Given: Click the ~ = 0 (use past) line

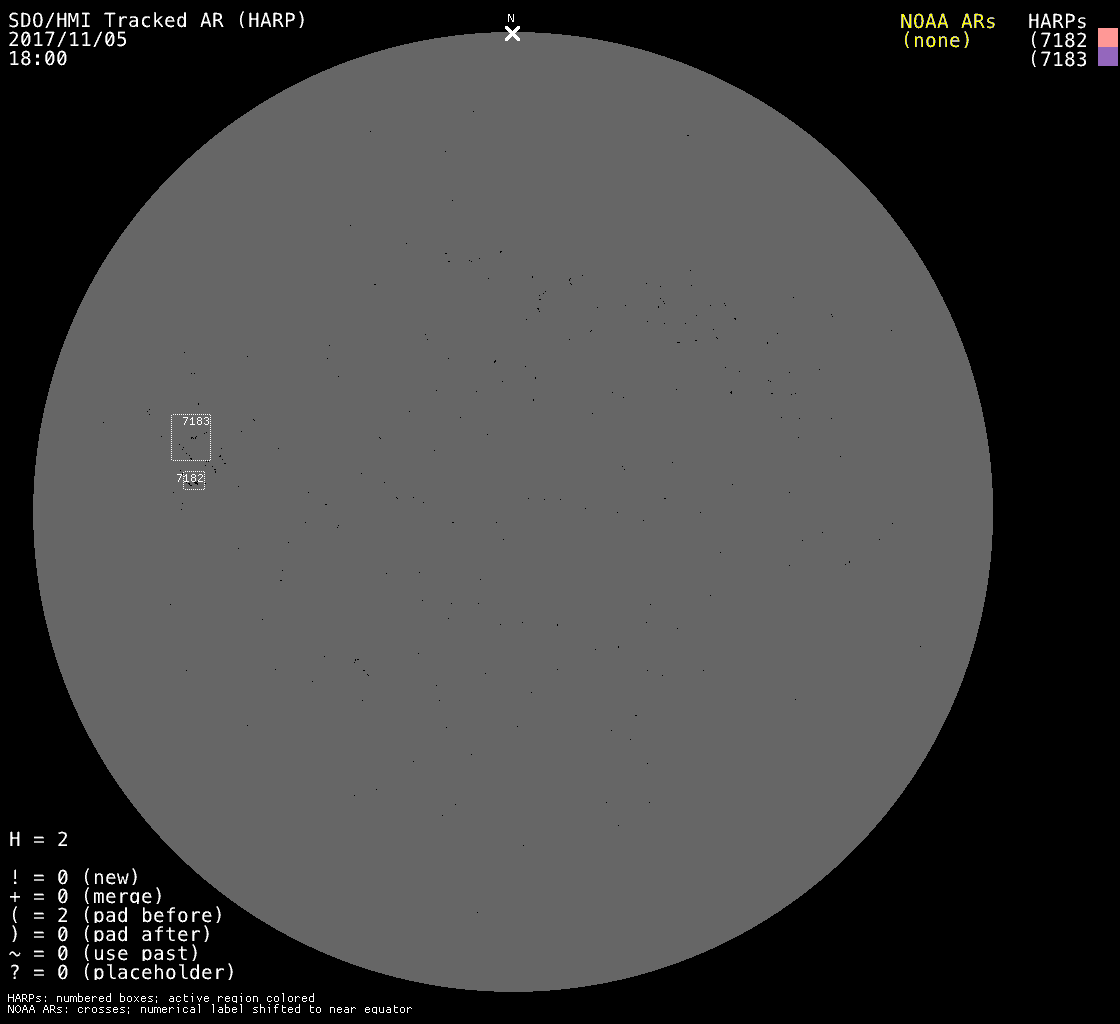Looking at the screenshot, I should click(104, 953).
